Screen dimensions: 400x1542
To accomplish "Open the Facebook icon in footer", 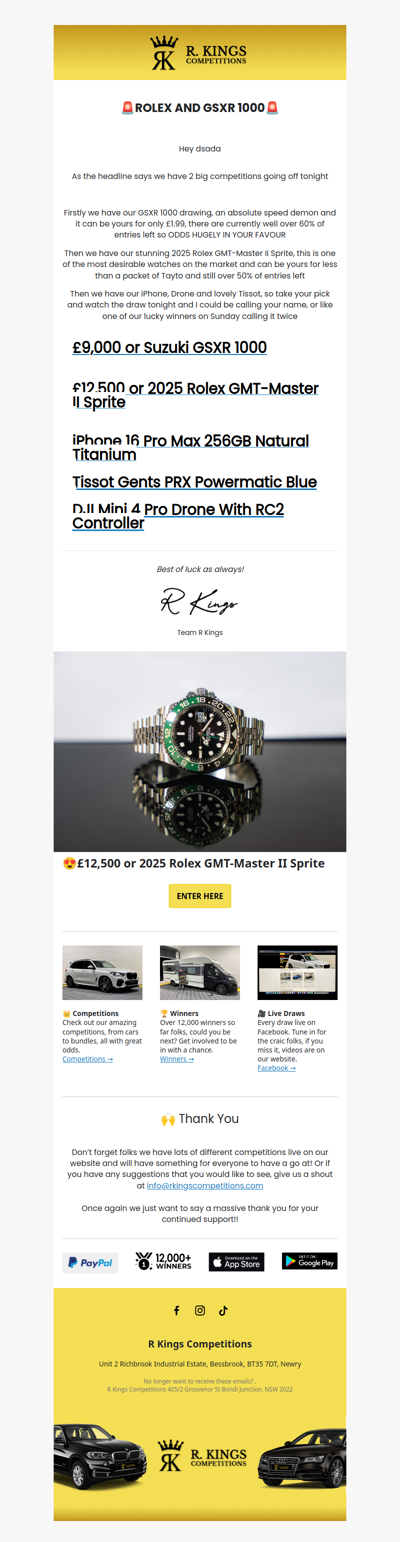I will pyautogui.click(x=176, y=1310).
